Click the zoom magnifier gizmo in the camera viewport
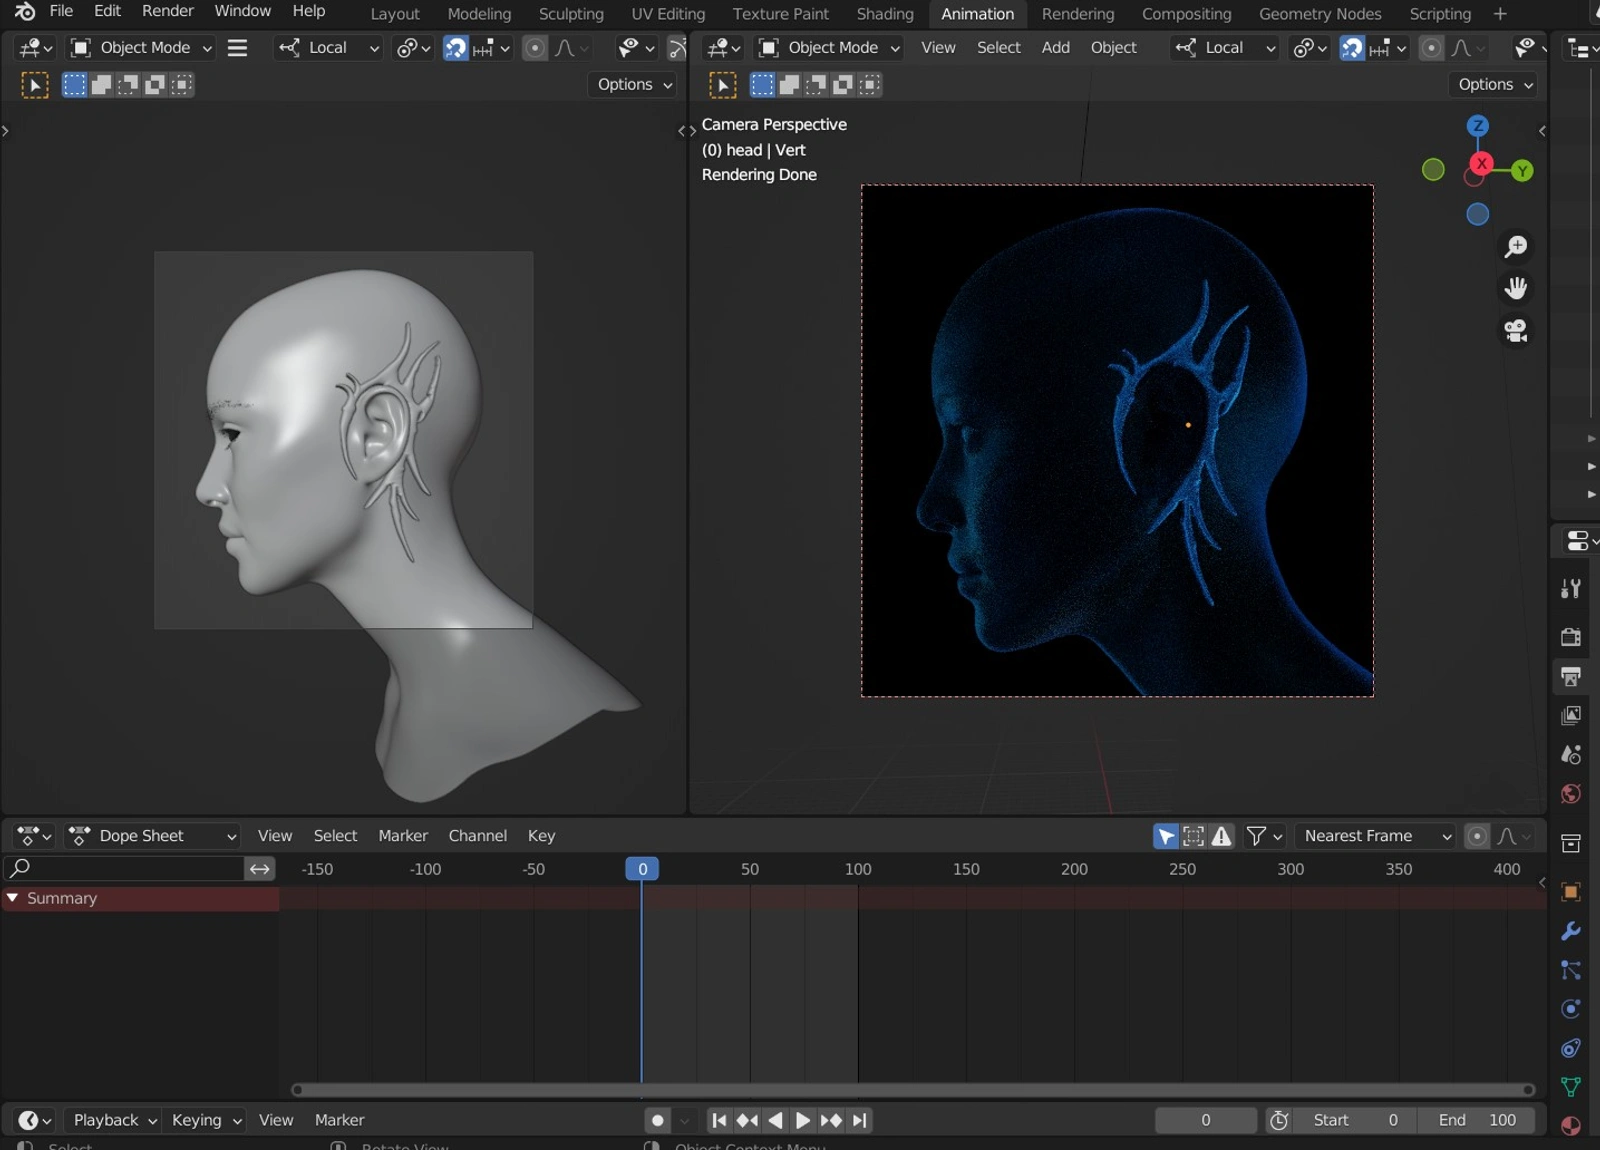1600x1150 pixels. (1516, 246)
